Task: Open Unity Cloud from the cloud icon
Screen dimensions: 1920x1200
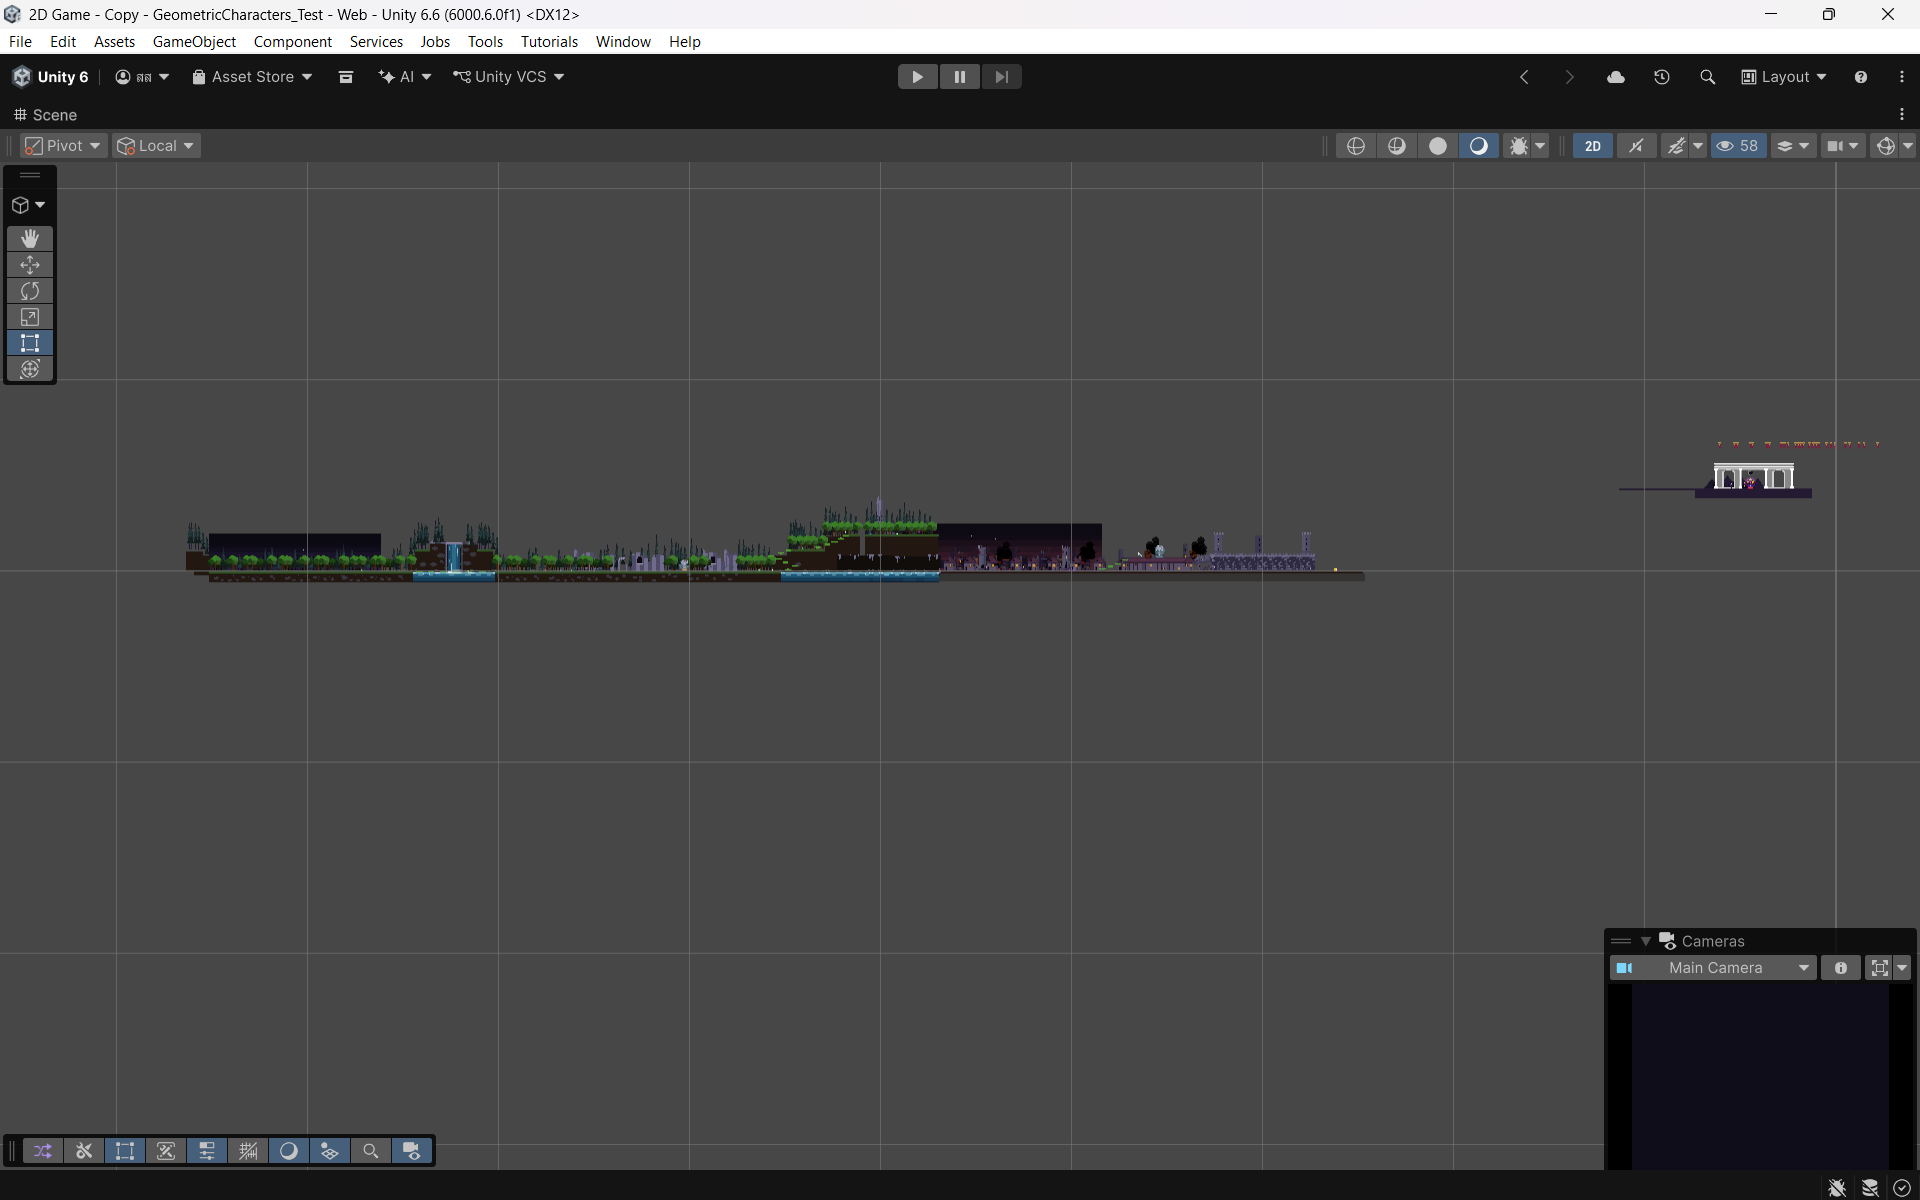Action: point(1616,77)
